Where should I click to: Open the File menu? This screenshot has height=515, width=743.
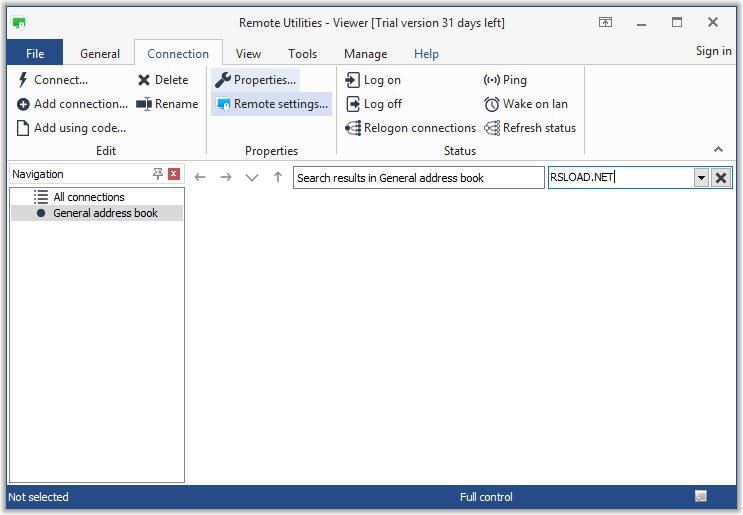point(35,54)
